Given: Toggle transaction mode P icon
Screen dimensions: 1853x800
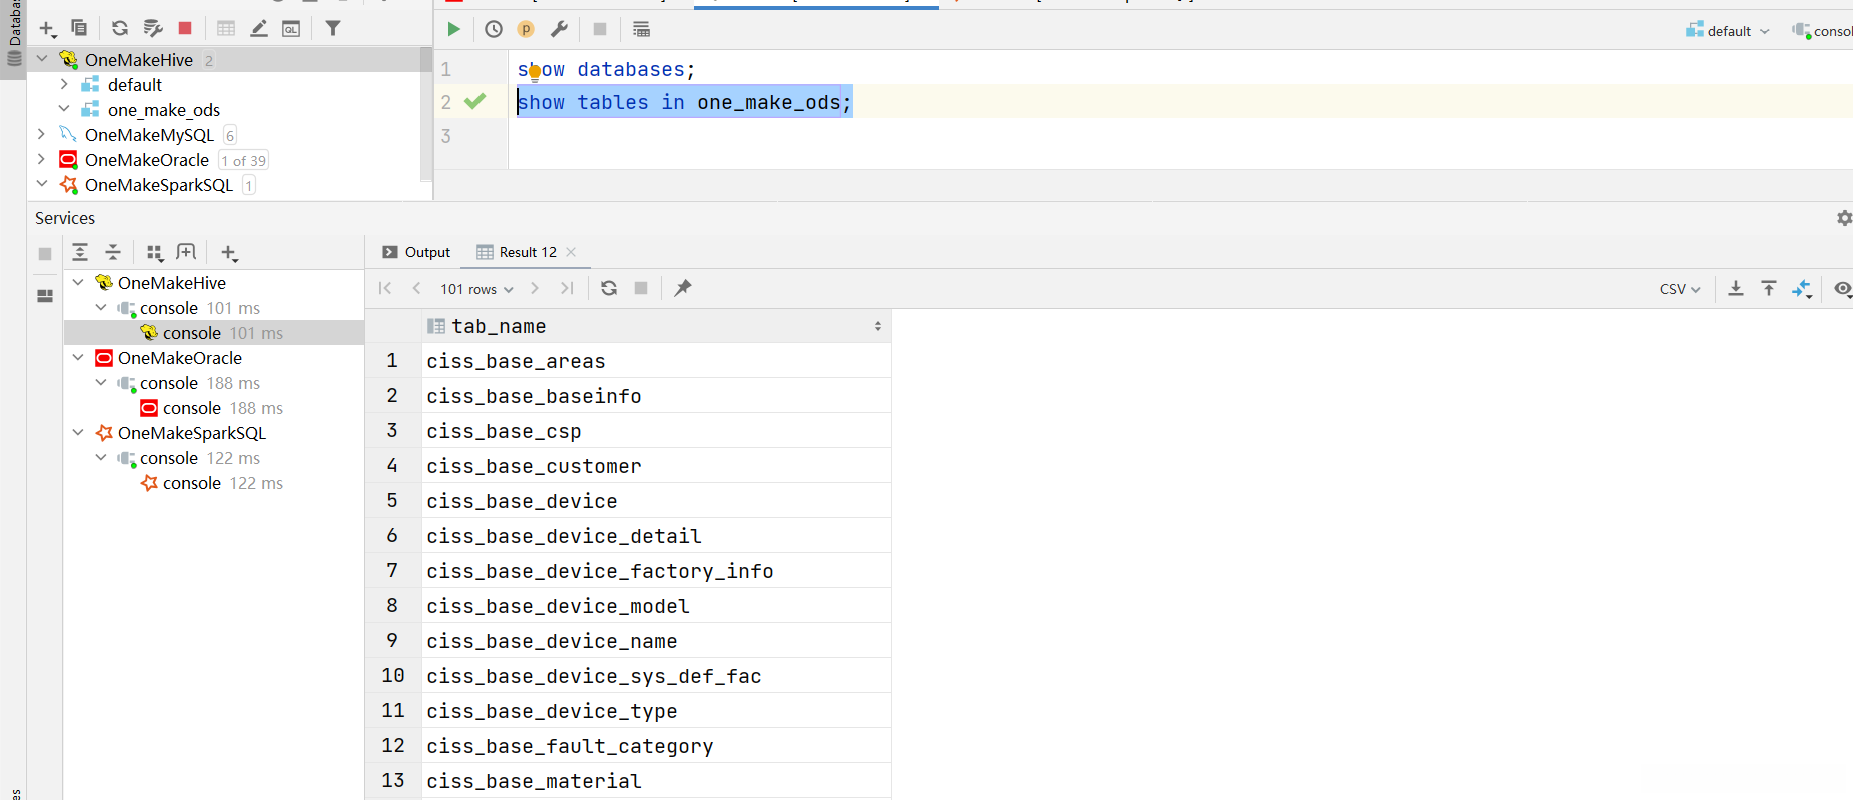Looking at the screenshot, I should click(526, 29).
